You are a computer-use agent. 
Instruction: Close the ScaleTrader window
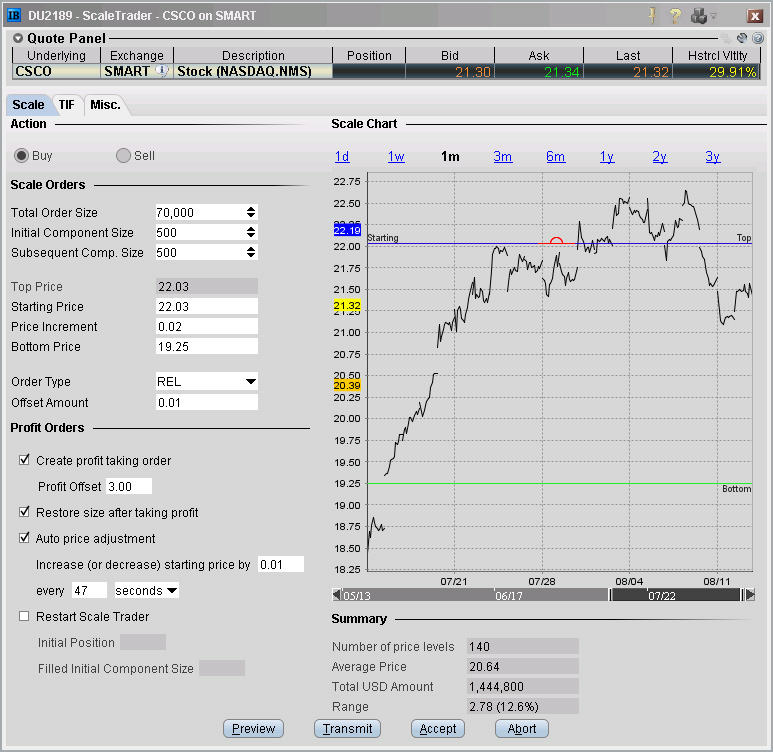tap(754, 16)
